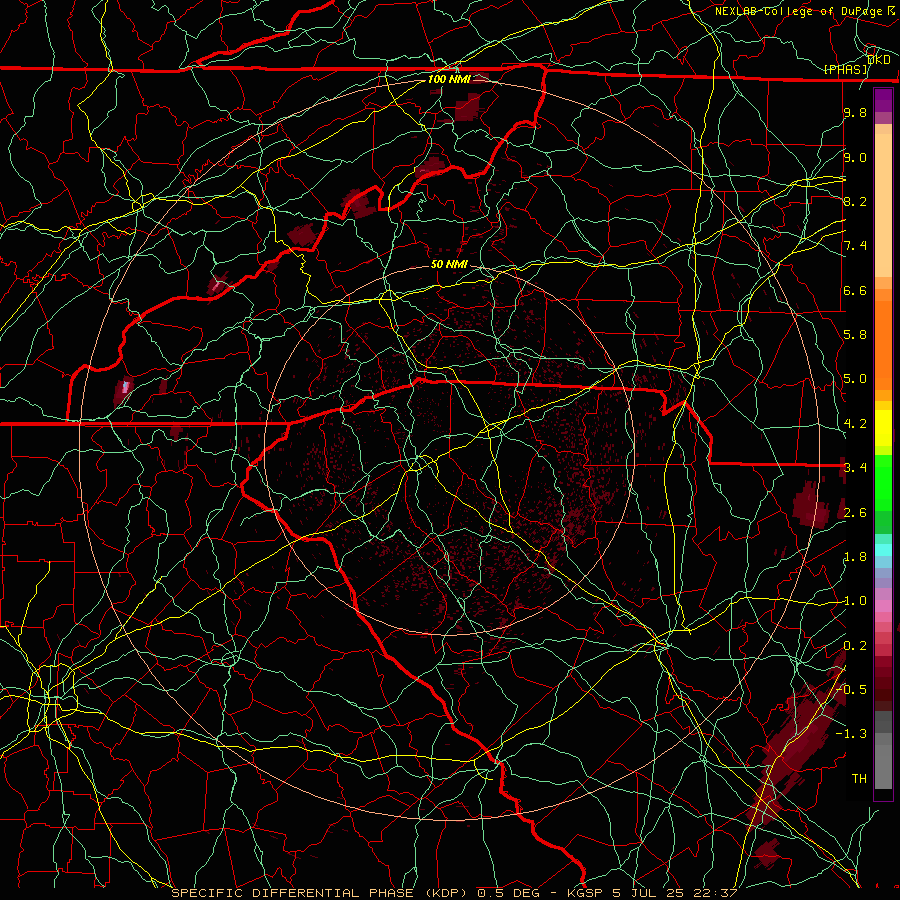
Task: Click the orange band of the KDP color scale
Action: pyautogui.click(x=883, y=339)
